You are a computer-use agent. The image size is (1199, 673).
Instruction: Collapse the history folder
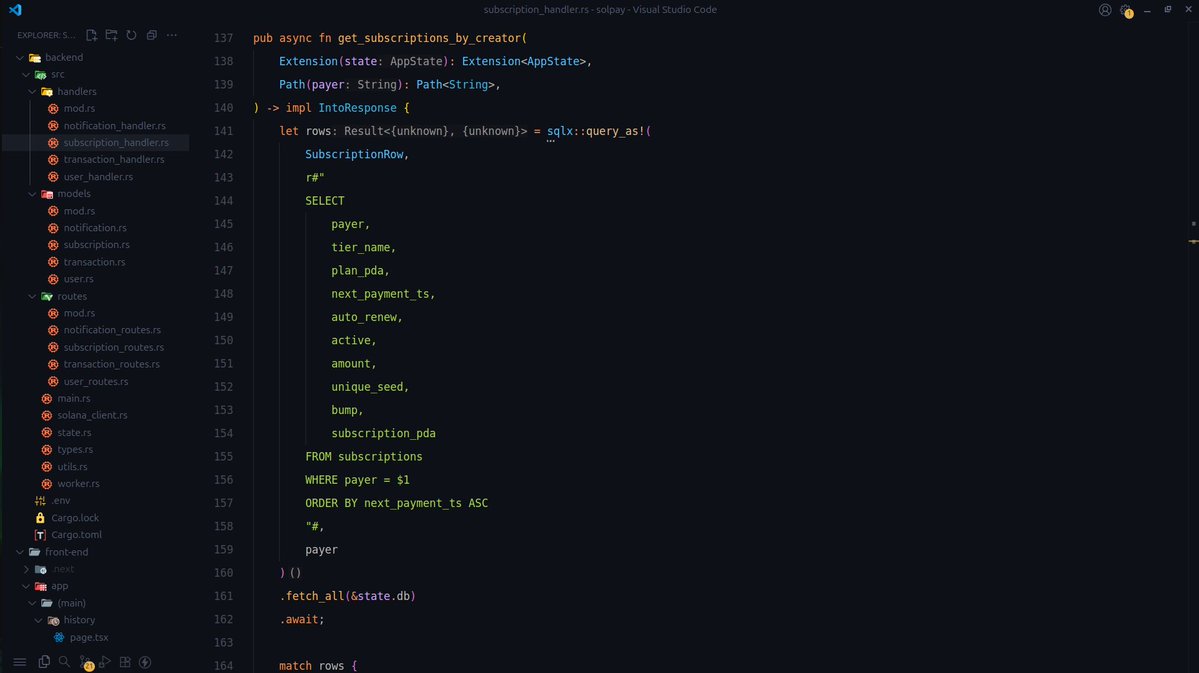(x=38, y=620)
